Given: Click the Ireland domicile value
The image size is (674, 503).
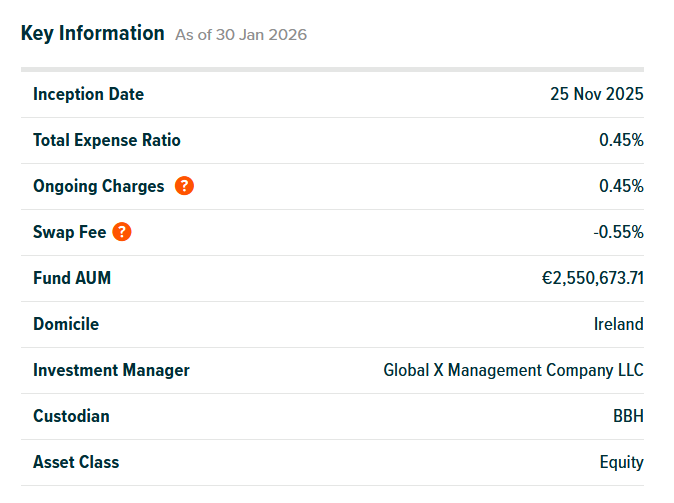Looking at the screenshot, I should click(x=619, y=324).
